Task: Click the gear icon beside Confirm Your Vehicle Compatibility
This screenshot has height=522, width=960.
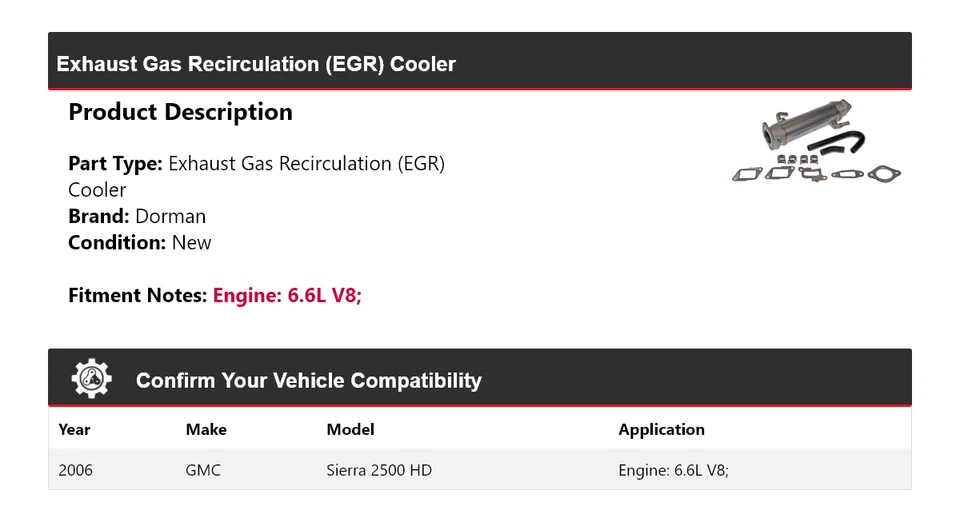Action: 92,380
